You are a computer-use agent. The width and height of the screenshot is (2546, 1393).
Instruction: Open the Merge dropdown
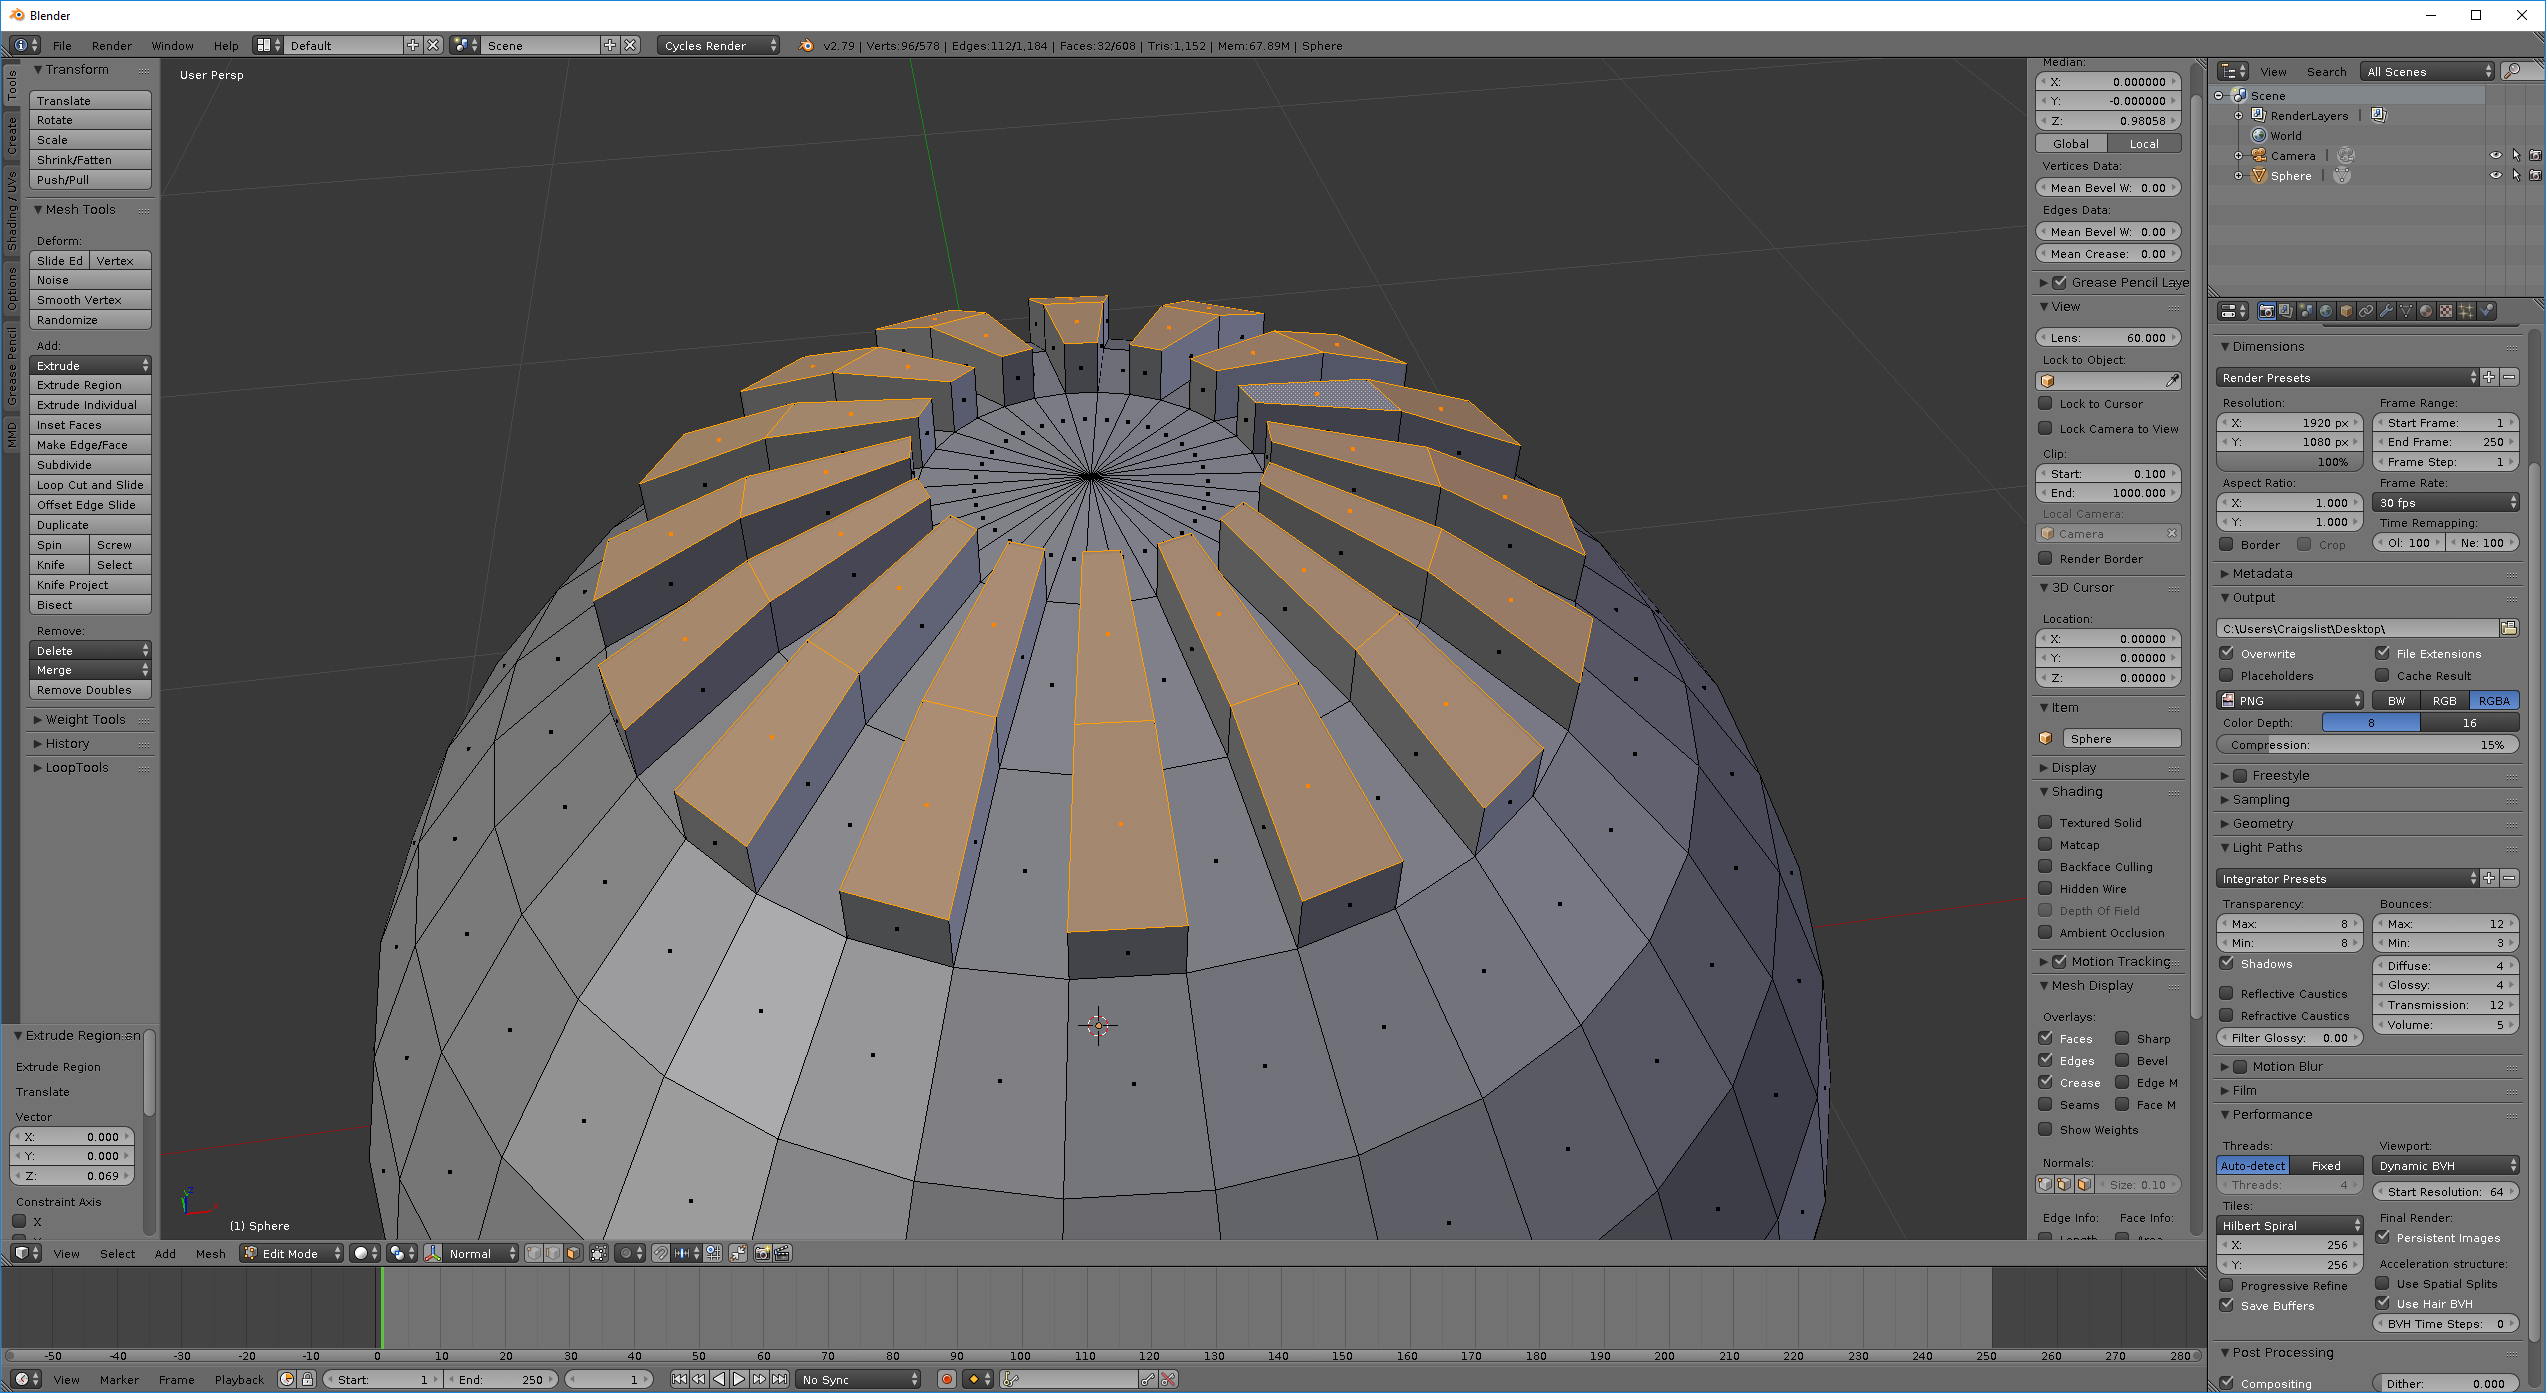(90, 670)
